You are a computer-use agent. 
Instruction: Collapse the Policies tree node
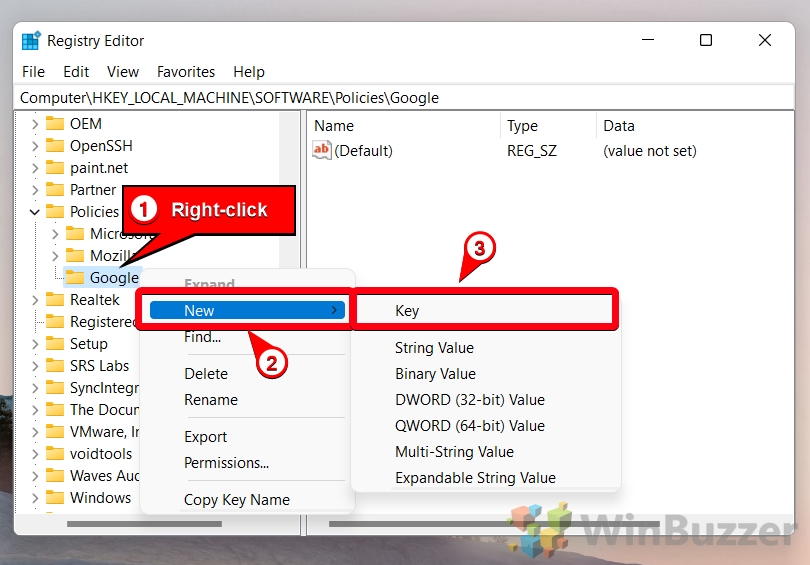35,212
